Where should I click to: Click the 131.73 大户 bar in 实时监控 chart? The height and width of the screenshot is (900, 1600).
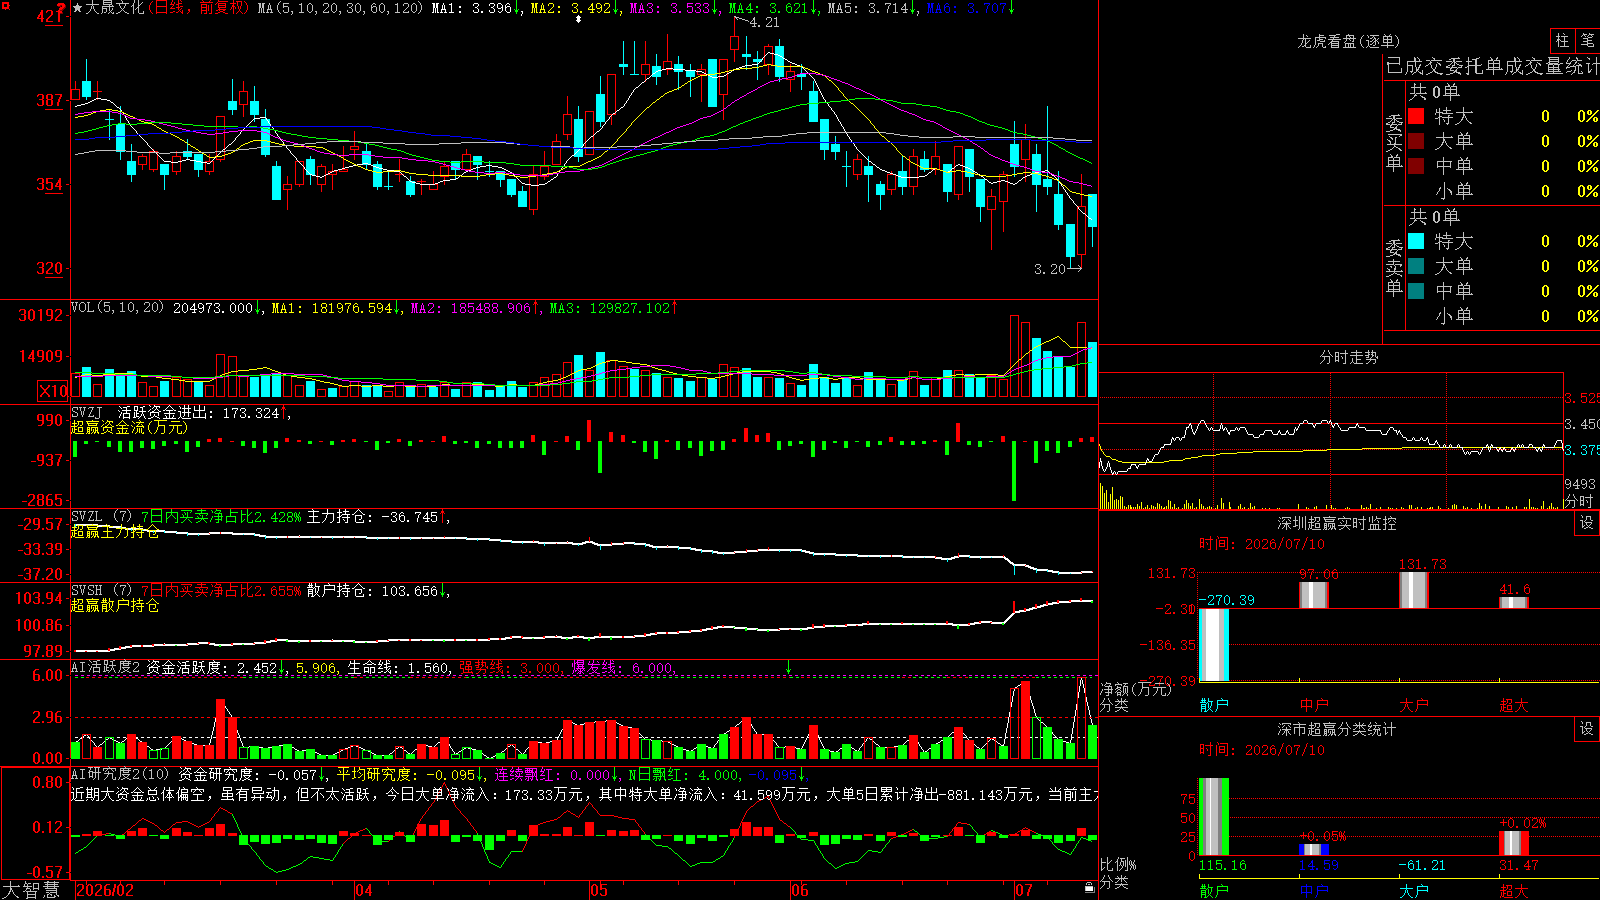point(1414,590)
